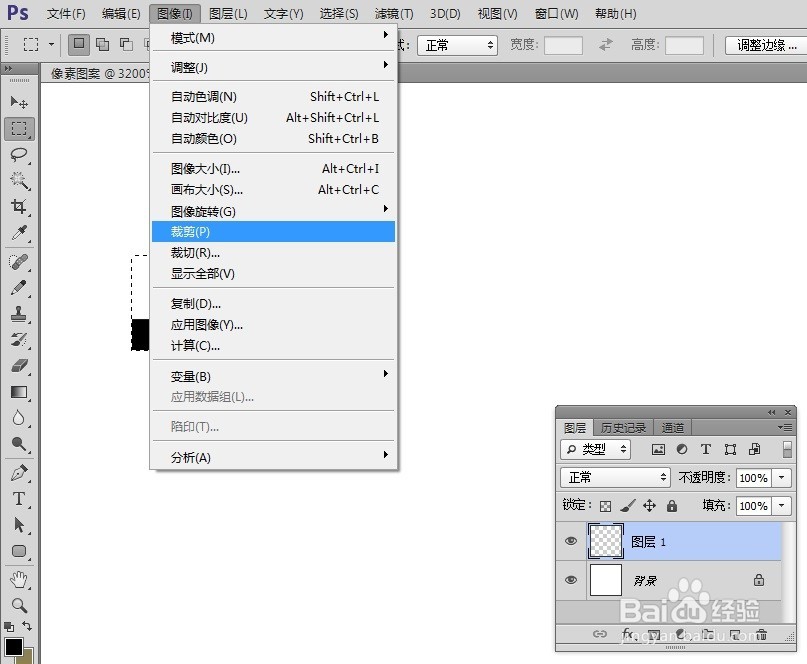The image size is (807, 664).
Task: Toggle lock transparent pixels
Action: click(606, 506)
